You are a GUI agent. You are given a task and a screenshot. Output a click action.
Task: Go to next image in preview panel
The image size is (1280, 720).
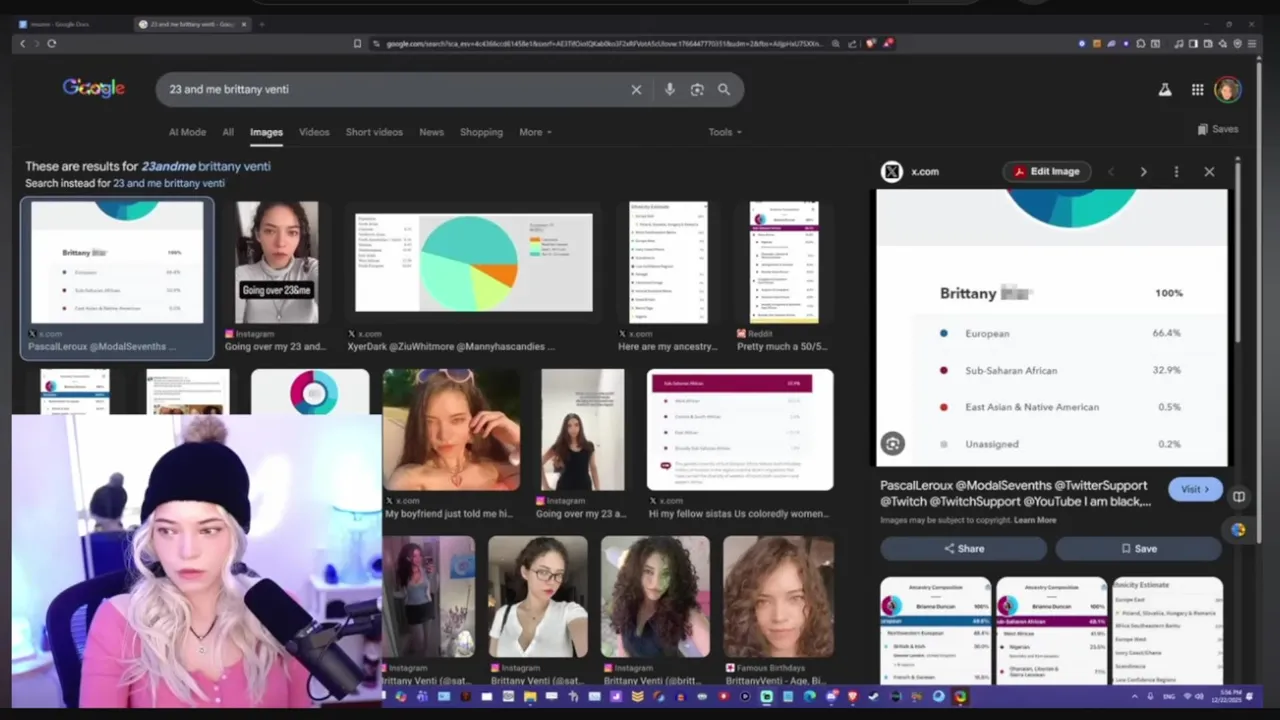pos(1143,172)
